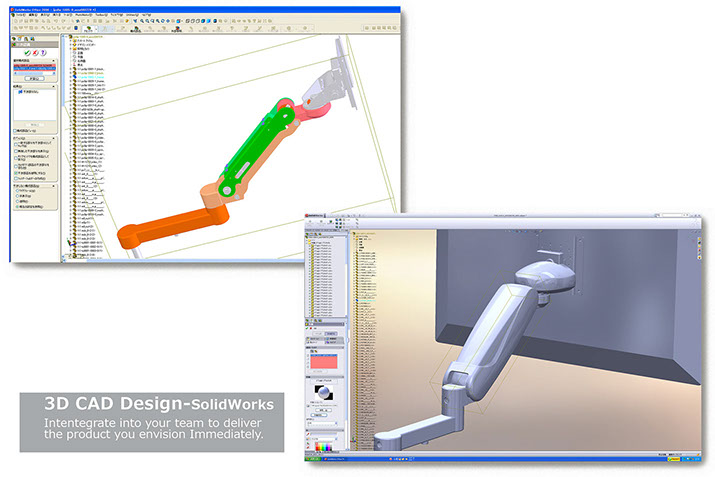Select the FeatureManager tree tab icon above the panel

pos(15,37)
